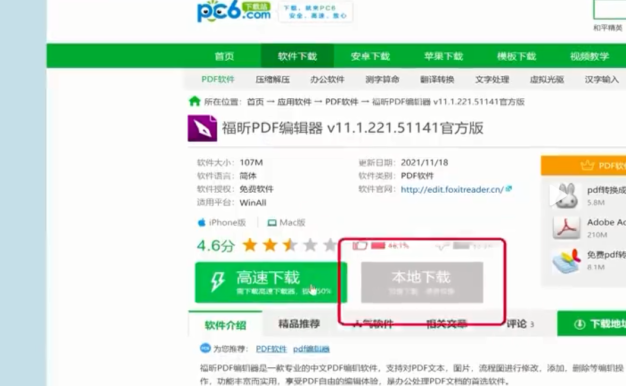Click the green 高速下载 button

tap(271, 282)
